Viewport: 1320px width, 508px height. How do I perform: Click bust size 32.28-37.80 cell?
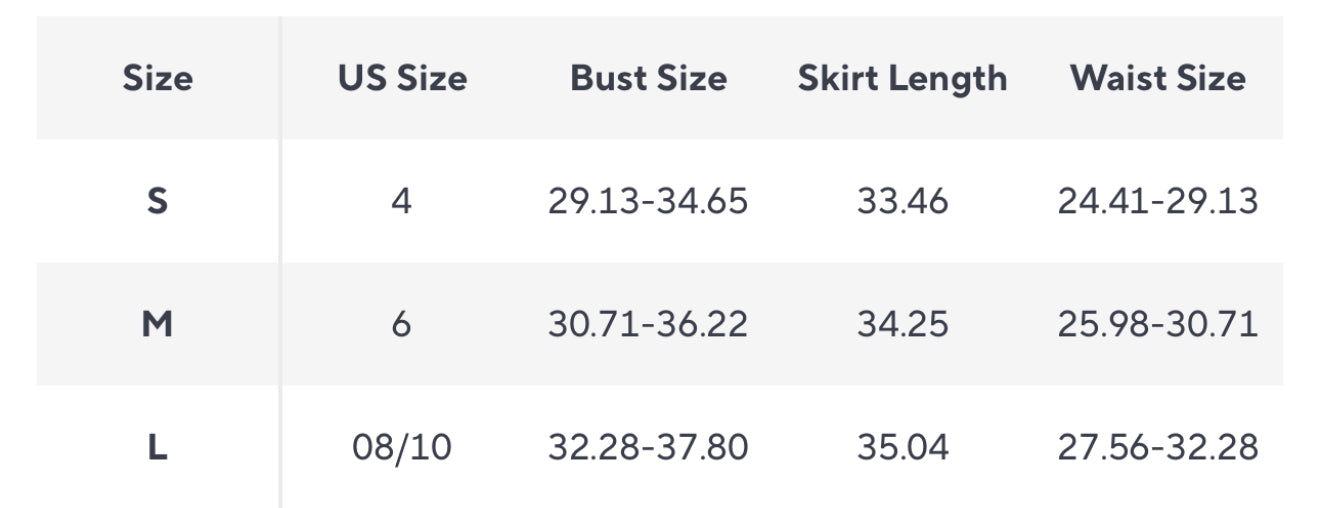[648, 447]
